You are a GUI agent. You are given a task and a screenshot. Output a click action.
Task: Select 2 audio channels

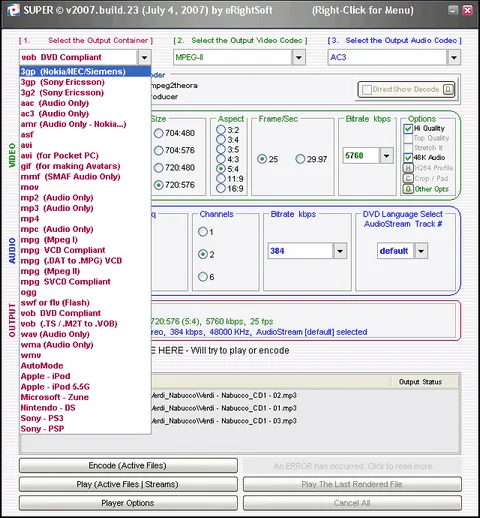click(203, 254)
